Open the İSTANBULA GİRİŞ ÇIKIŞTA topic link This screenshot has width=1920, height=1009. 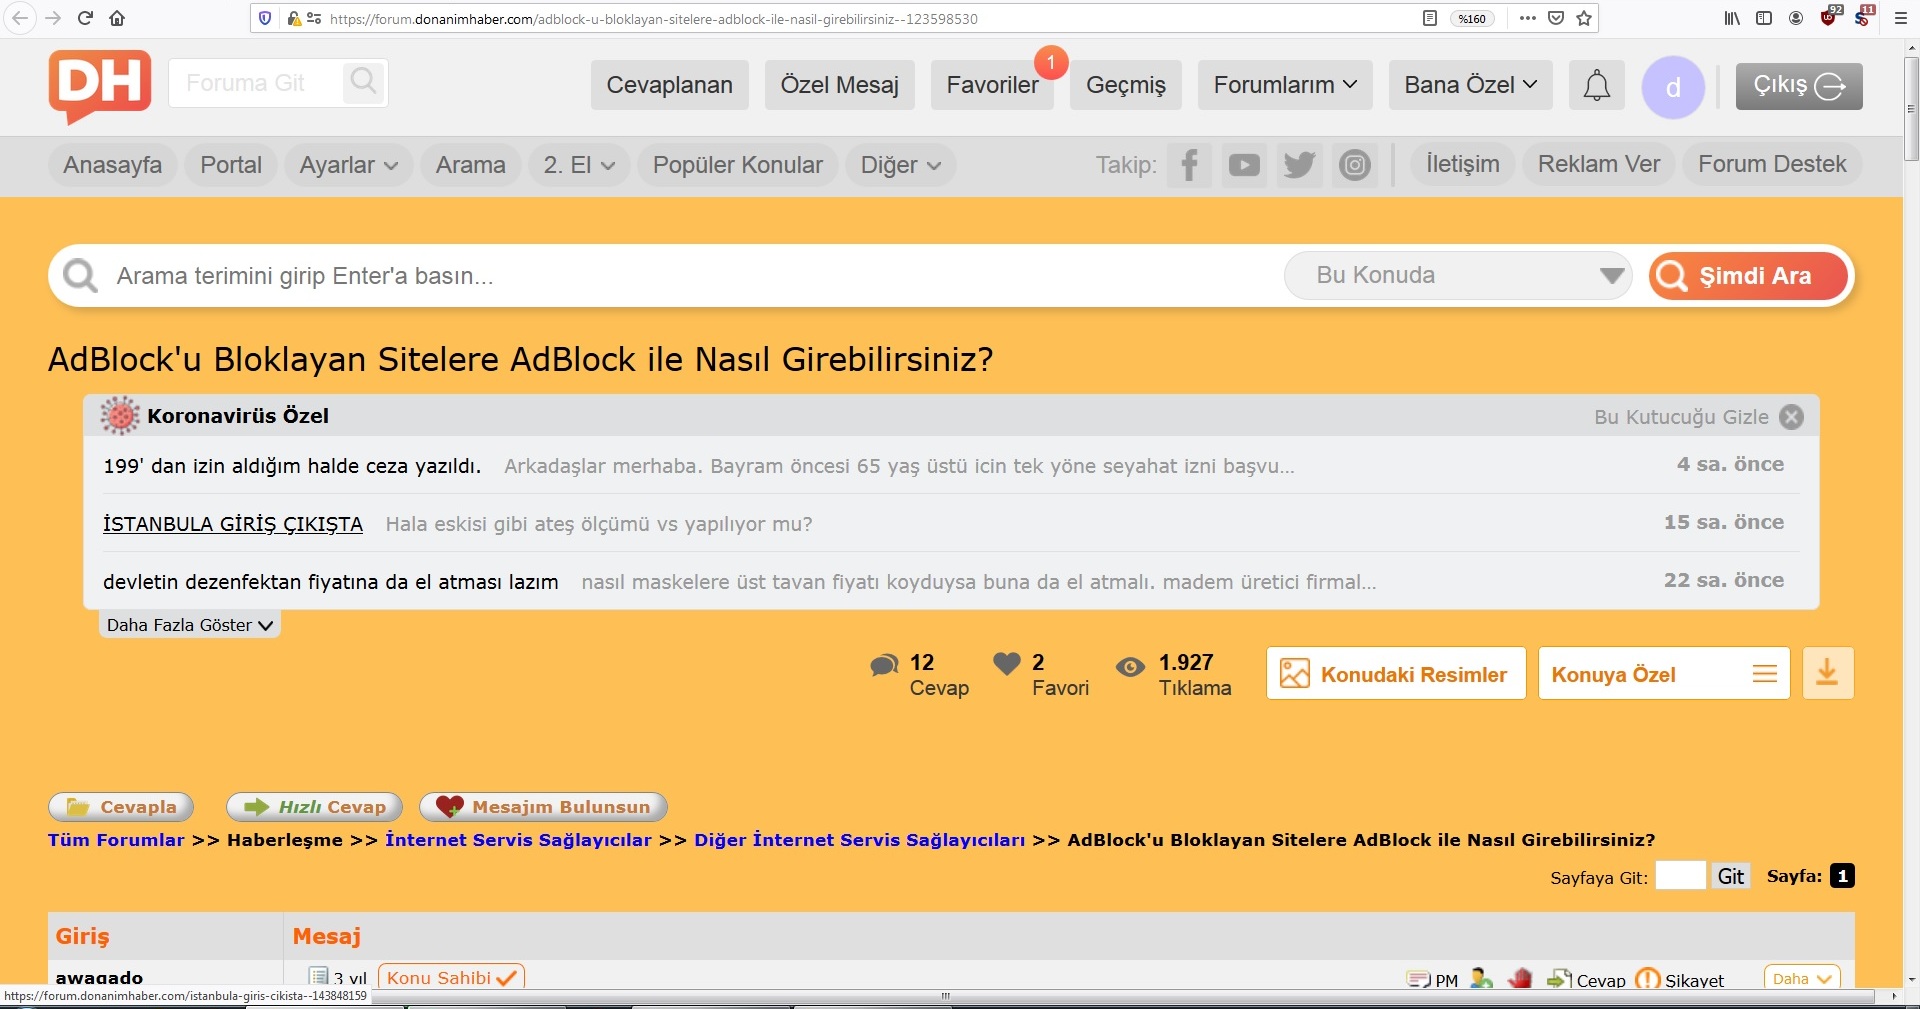[x=232, y=524]
